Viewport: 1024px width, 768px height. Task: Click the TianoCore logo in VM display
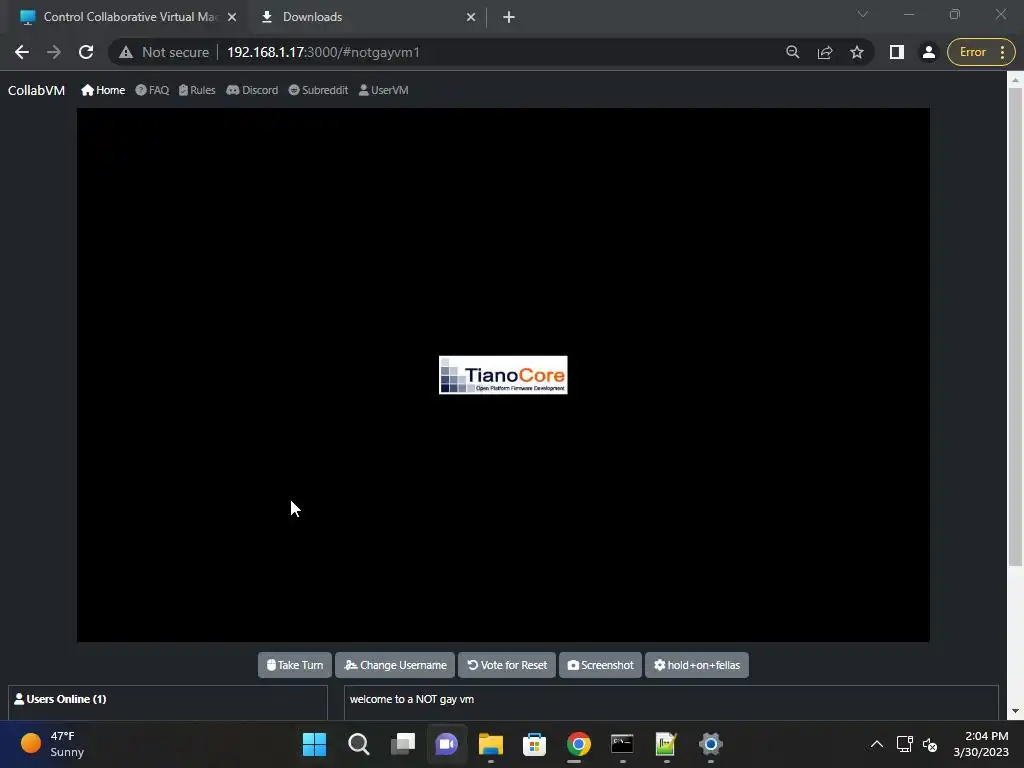503,375
